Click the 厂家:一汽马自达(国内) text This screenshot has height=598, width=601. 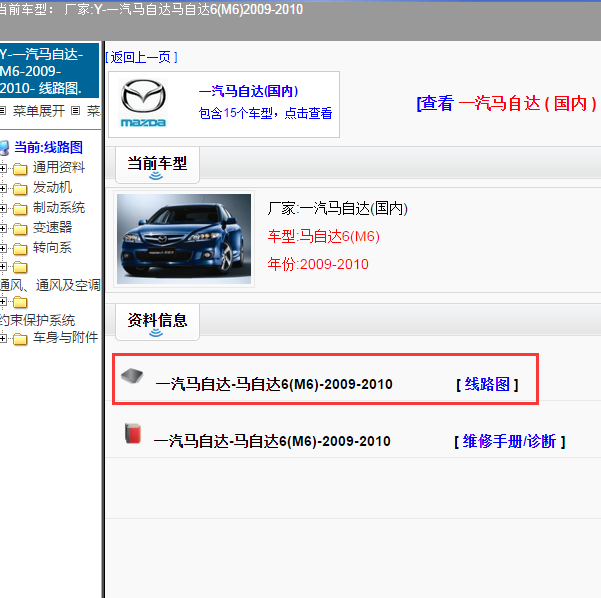pos(337,209)
